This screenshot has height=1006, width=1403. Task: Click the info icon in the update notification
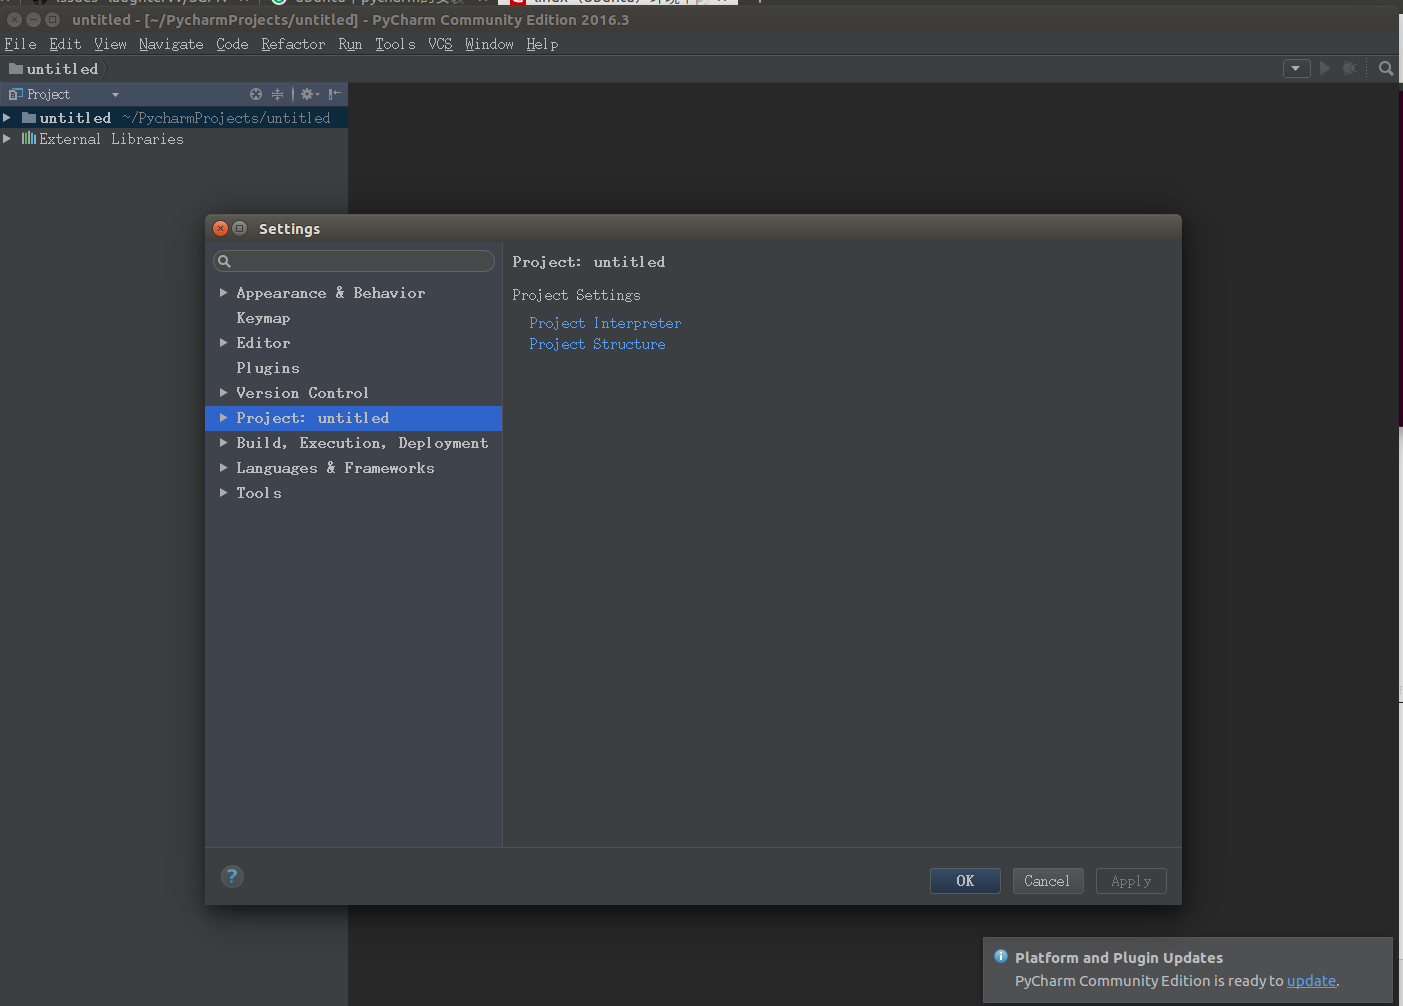(x=1000, y=956)
